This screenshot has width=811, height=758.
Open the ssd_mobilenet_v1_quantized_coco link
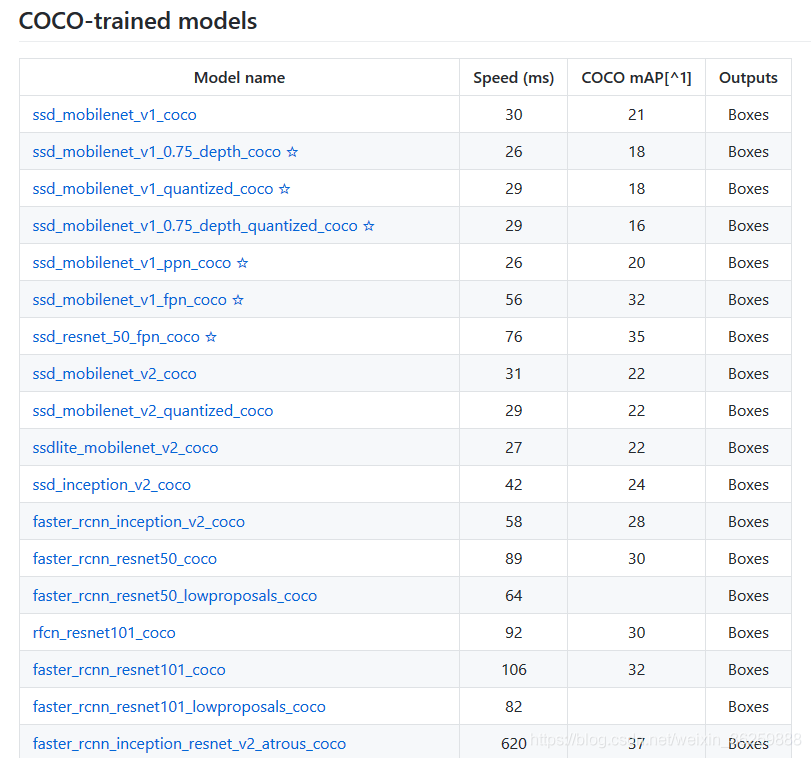153,189
